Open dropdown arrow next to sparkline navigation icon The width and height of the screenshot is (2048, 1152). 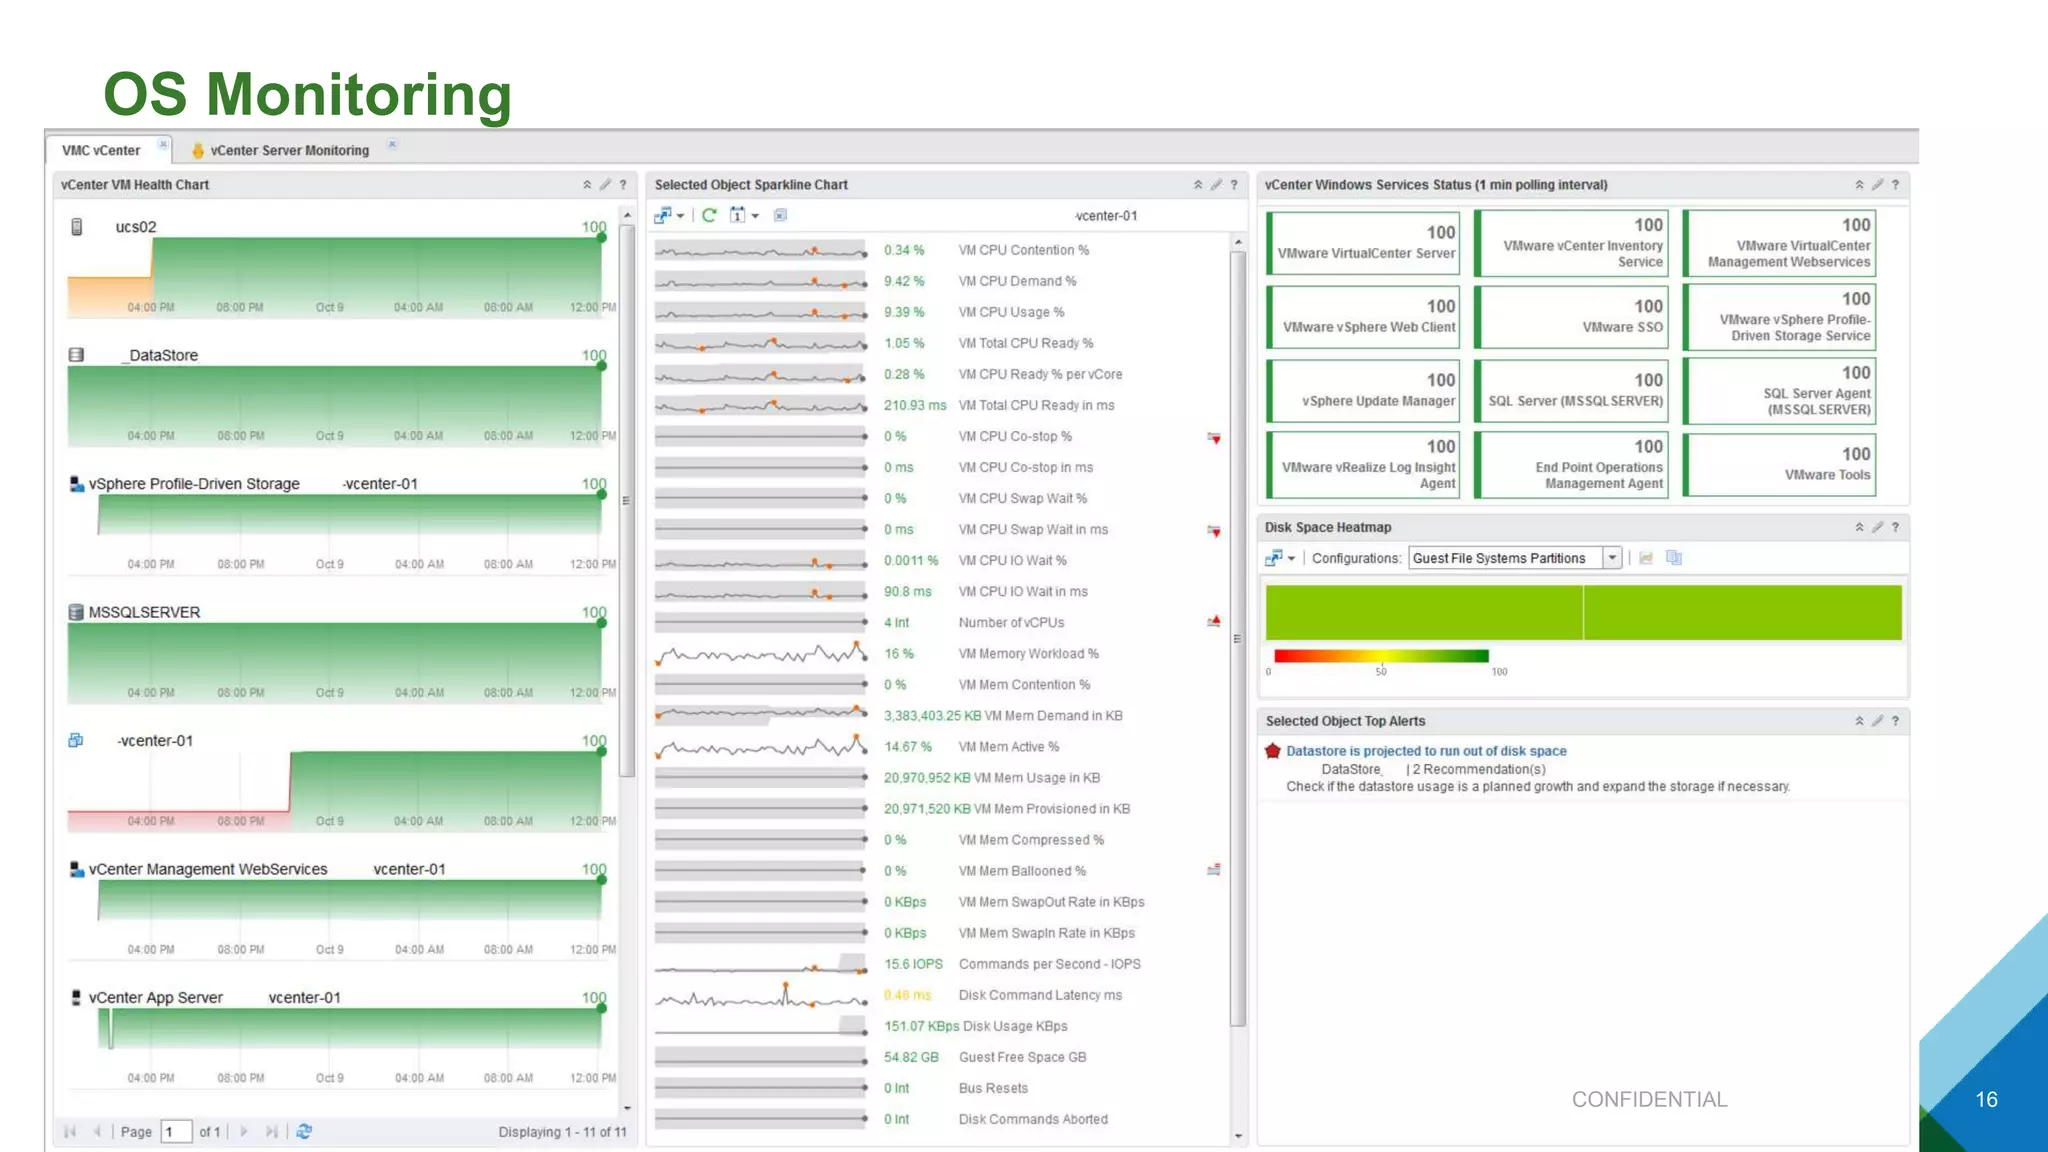tap(680, 216)
